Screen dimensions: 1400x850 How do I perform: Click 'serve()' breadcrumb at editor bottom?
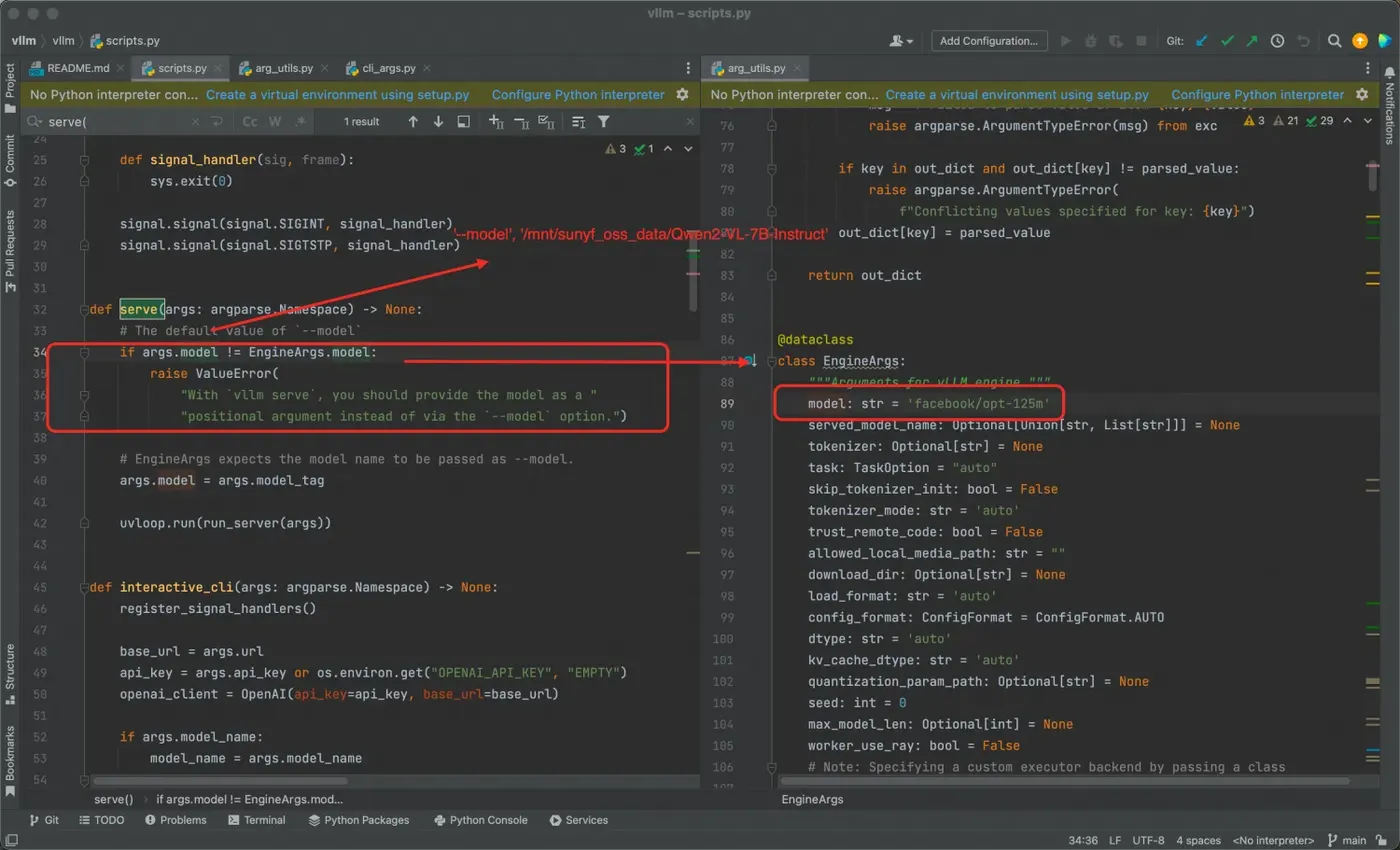click(x=113, y=799)
